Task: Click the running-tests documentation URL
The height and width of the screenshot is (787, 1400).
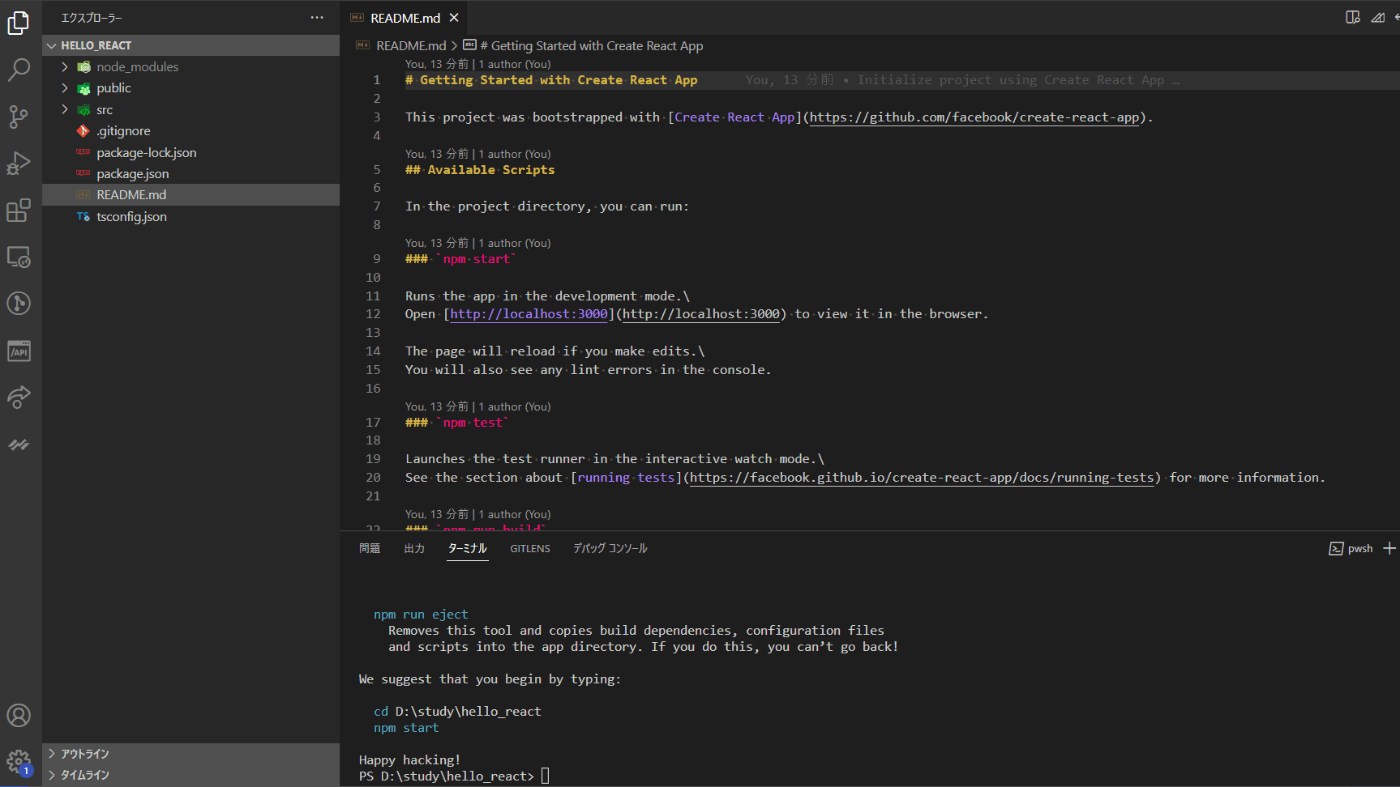Action: coord(922,477)
